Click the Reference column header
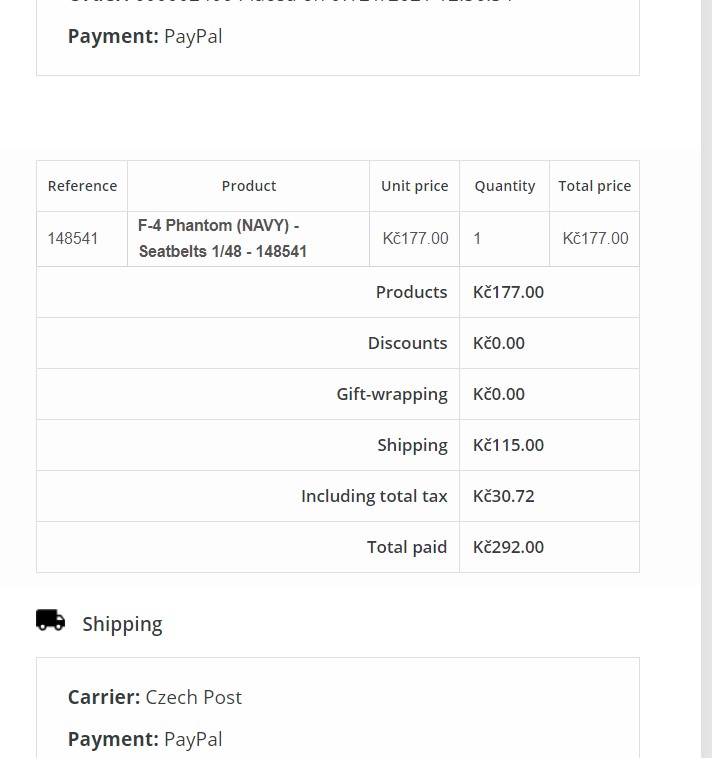 coord(82,186)
